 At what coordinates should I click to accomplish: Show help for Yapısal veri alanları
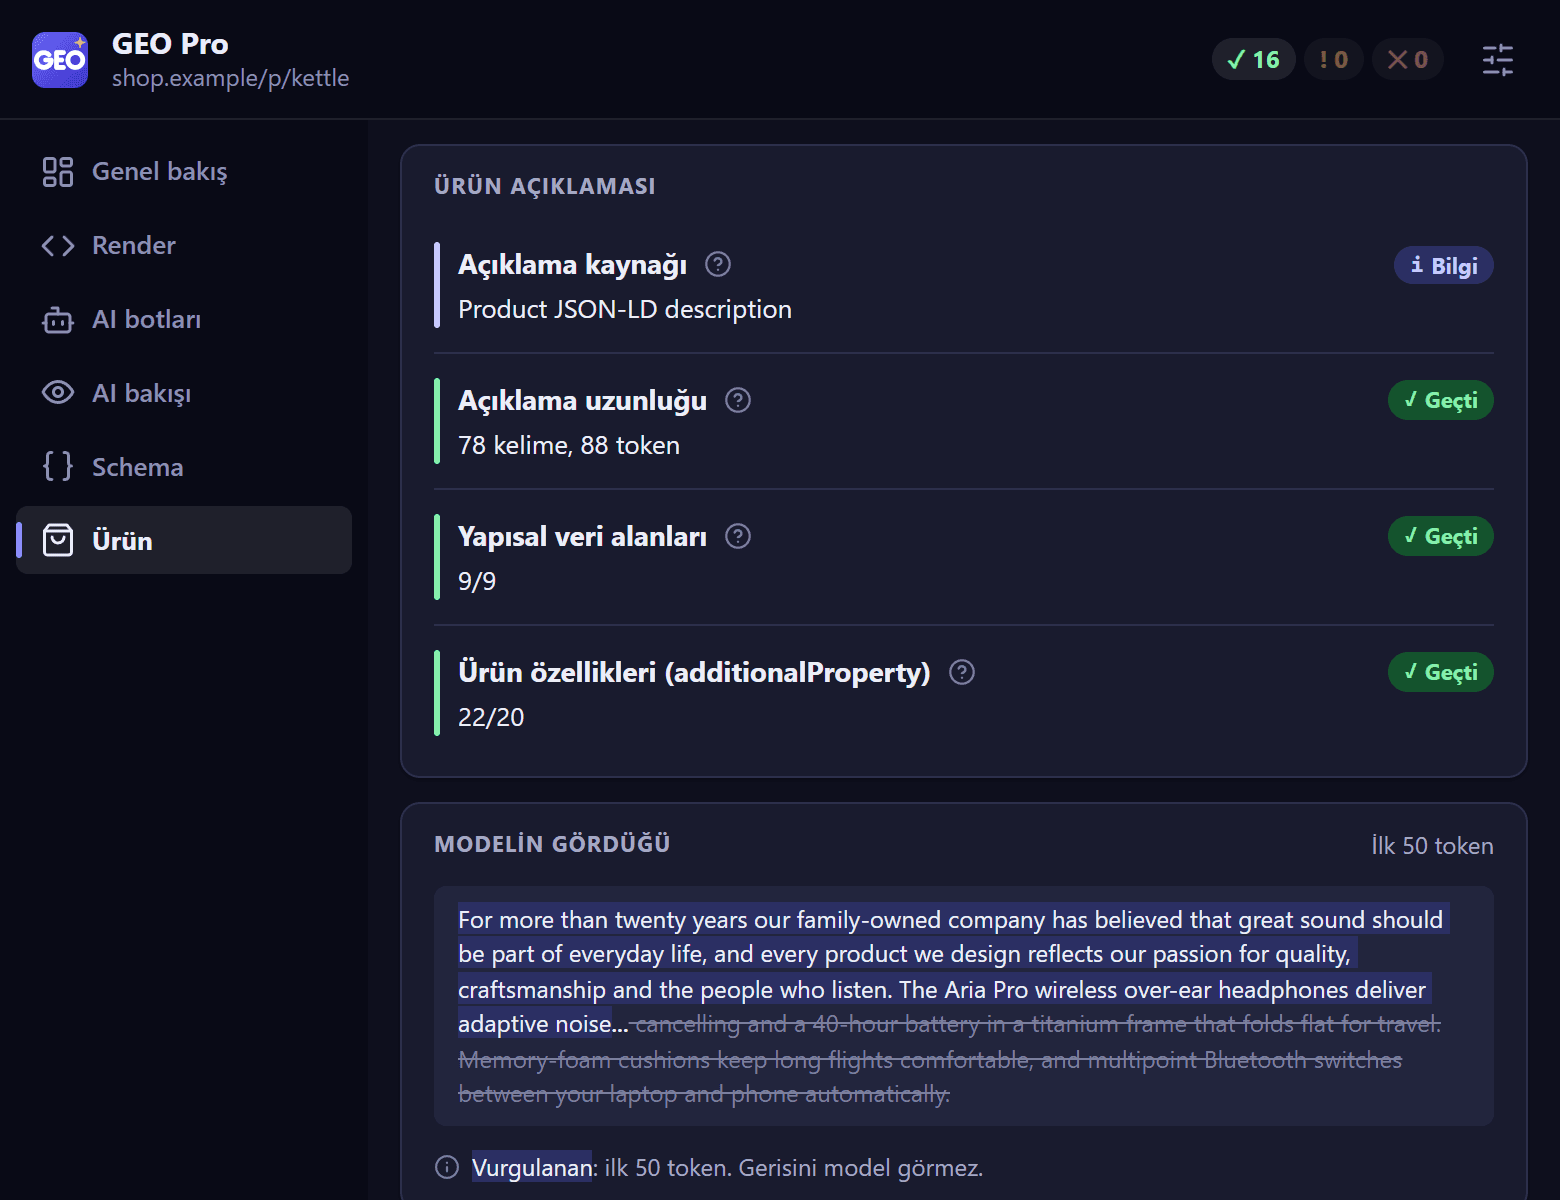[738, 536]
